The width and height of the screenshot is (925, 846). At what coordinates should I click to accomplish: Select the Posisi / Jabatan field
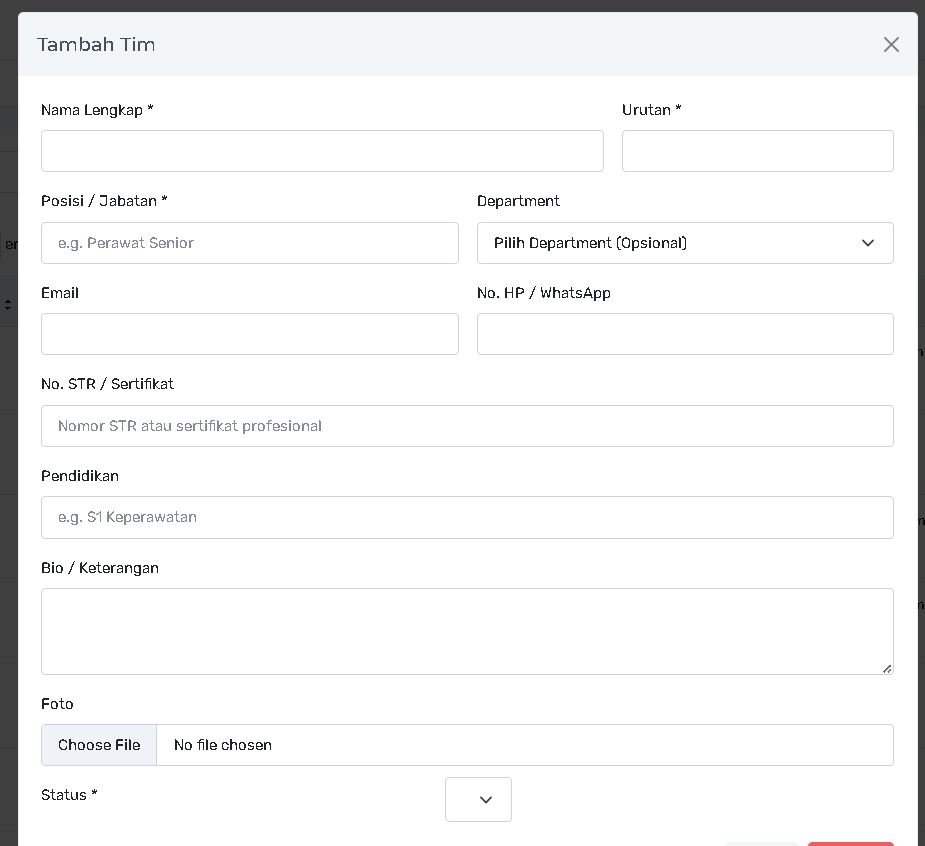249,243
